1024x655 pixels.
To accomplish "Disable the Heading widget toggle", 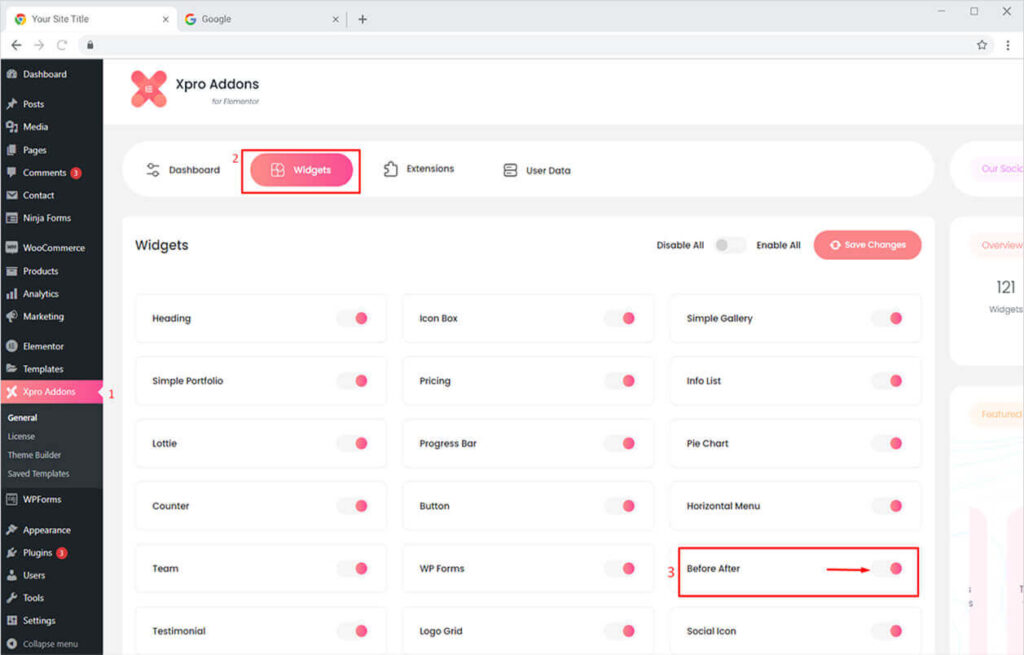I will coord(353,318).
